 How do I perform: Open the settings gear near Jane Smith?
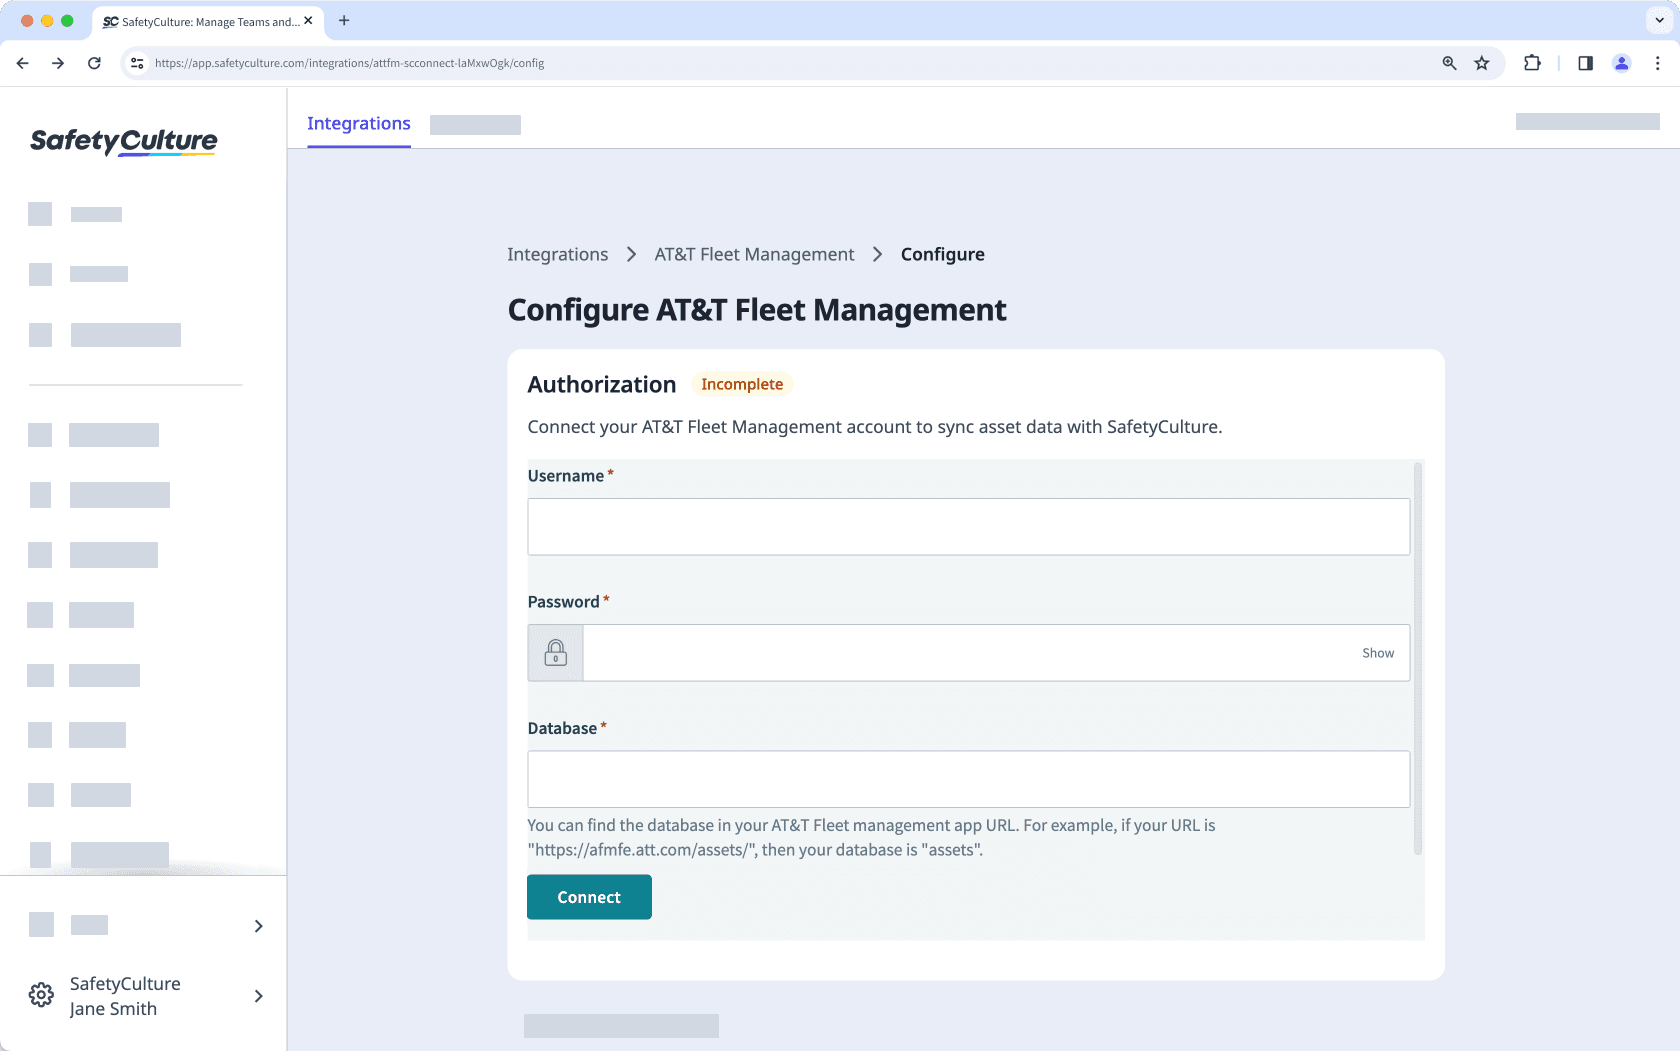click(x=41, y=995)
